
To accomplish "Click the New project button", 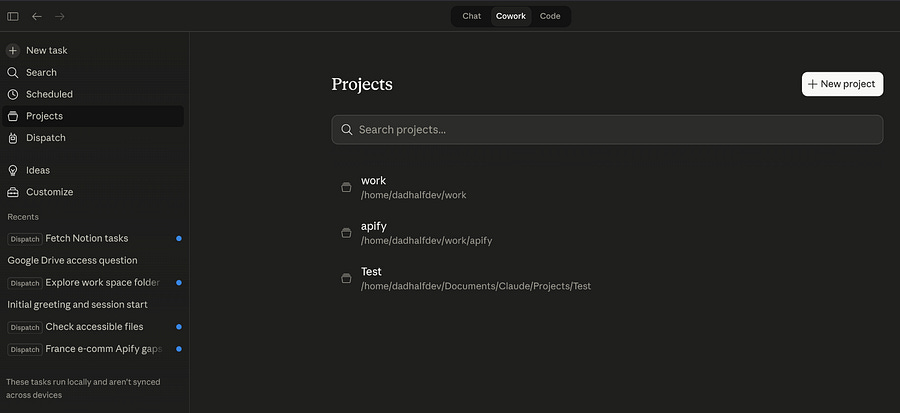I will pyautogui.click(x=842, y=84).
